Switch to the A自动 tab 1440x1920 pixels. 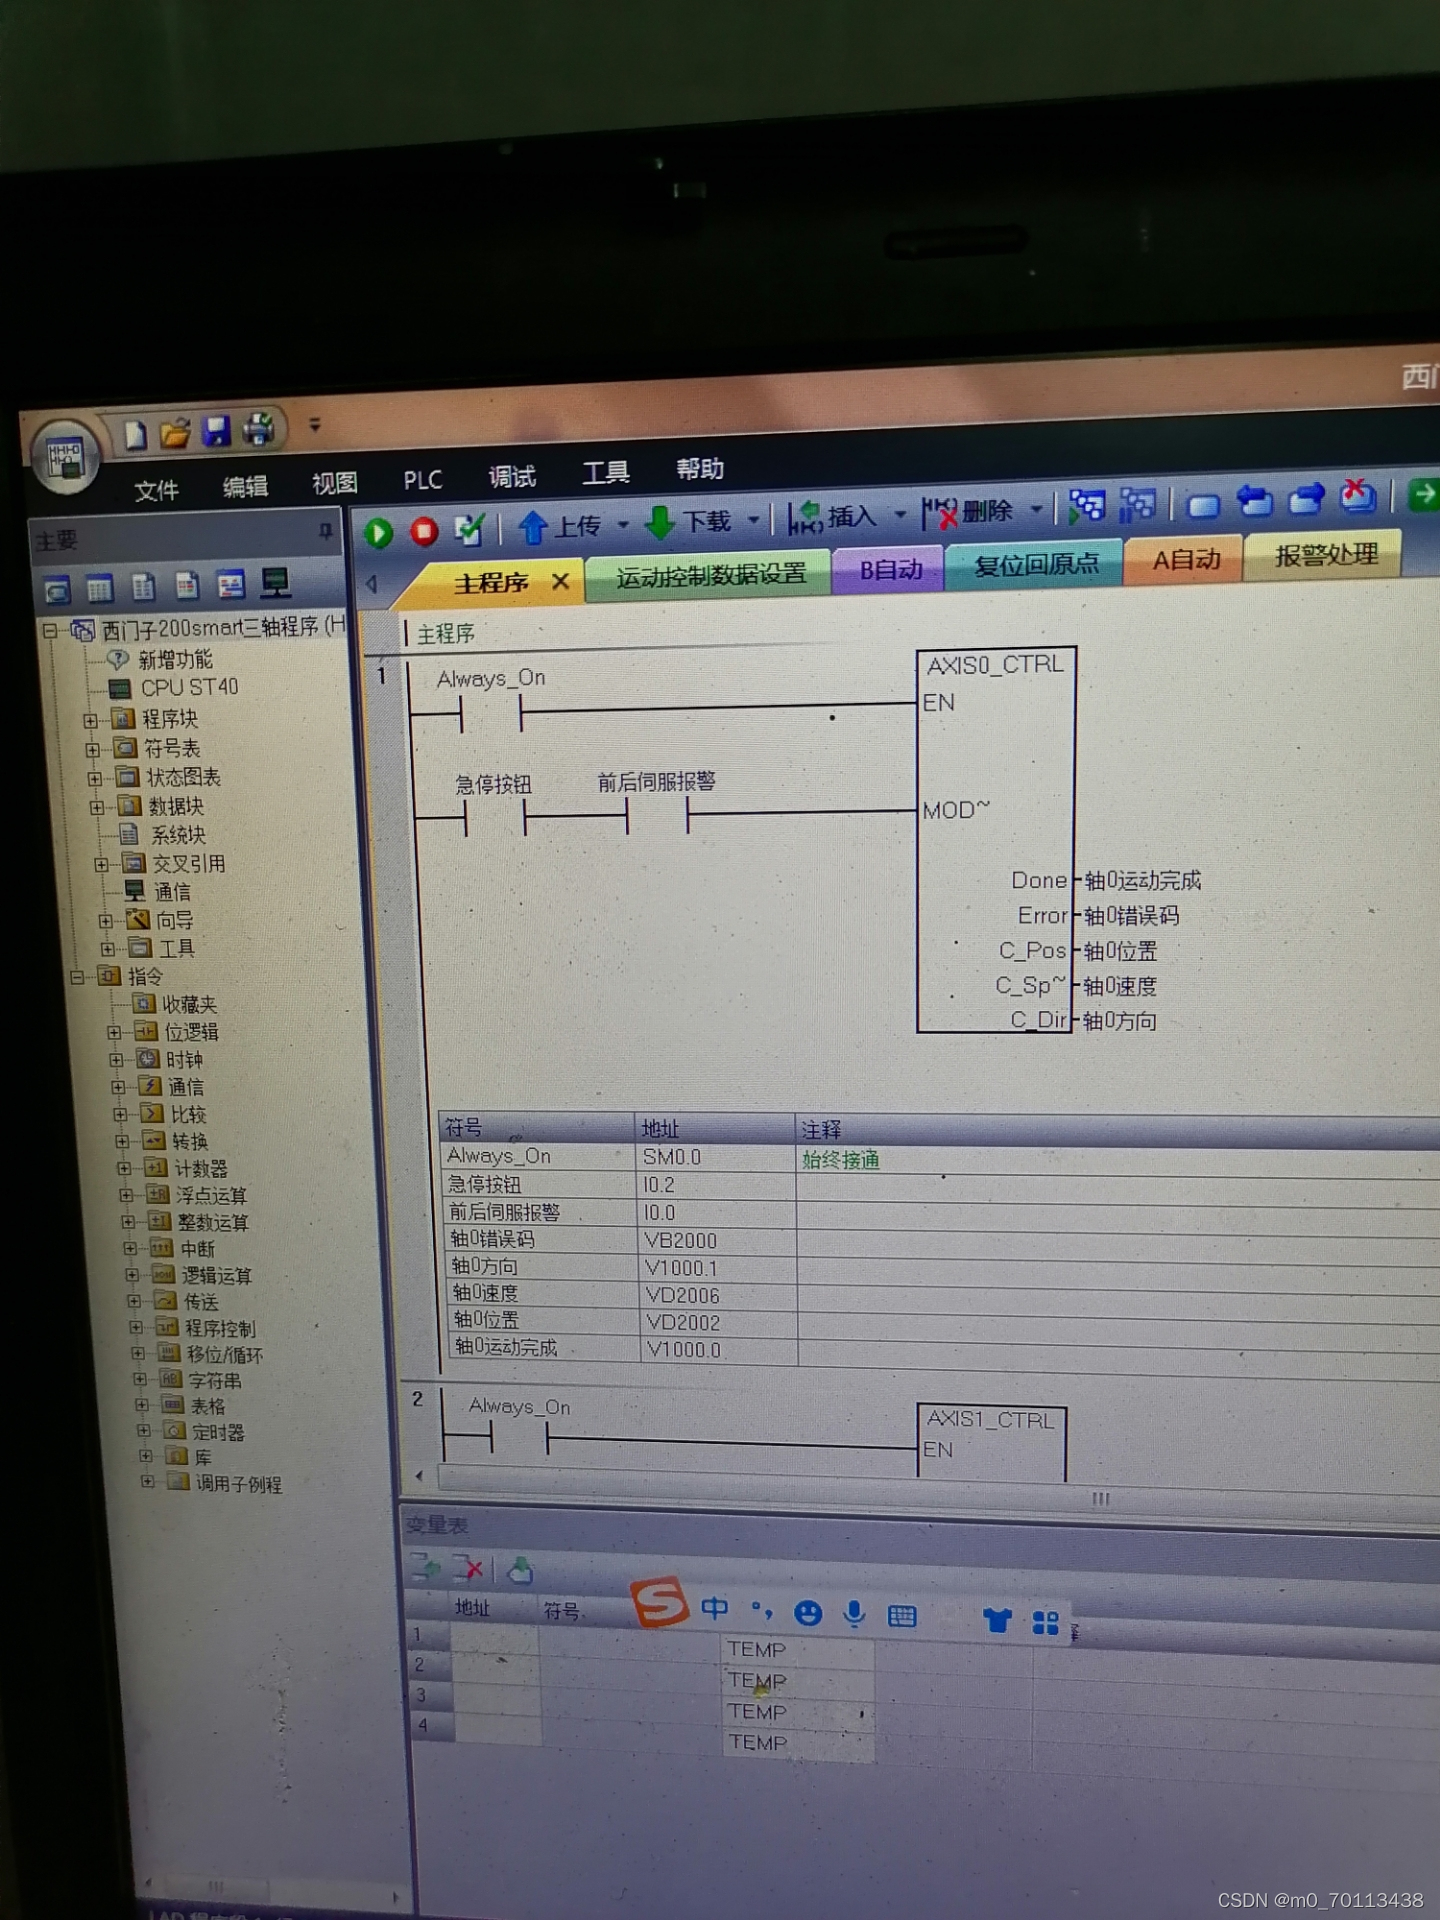(x=1186, y=559)
